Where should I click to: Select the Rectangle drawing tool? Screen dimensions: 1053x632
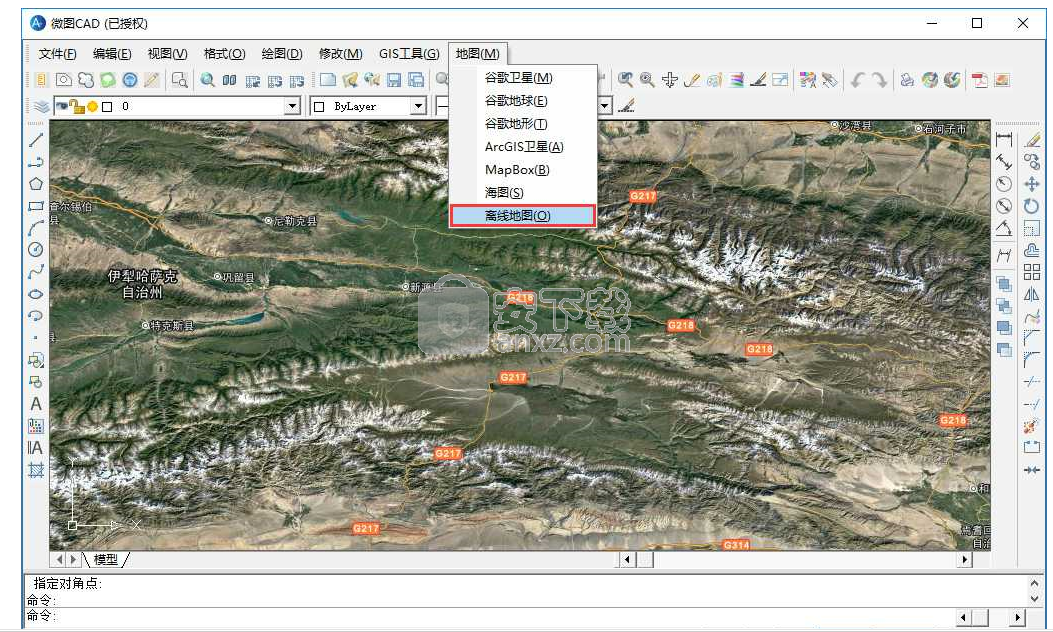(36, 206)
